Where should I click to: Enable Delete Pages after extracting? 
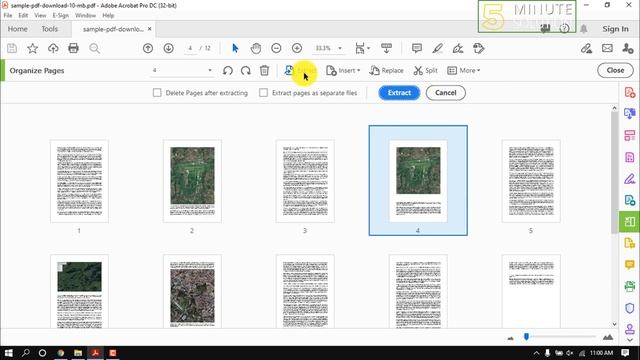click(x=157, y=93)
